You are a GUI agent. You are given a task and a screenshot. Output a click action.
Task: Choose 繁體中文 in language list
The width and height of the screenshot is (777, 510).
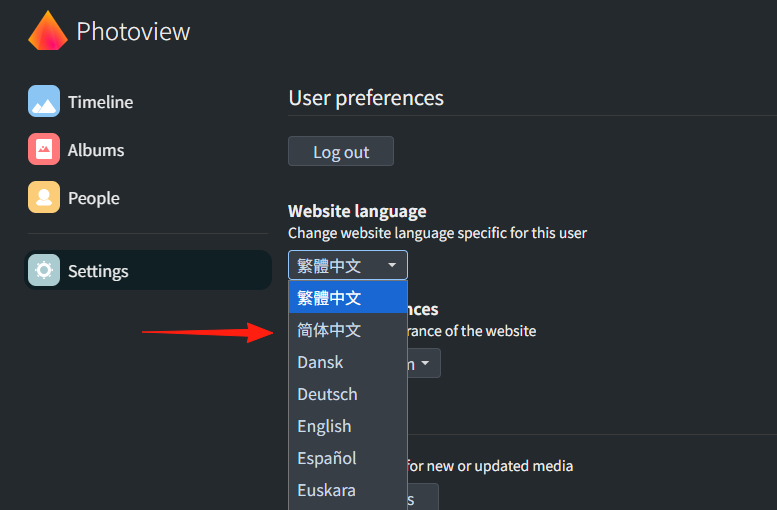click(348, 297)
